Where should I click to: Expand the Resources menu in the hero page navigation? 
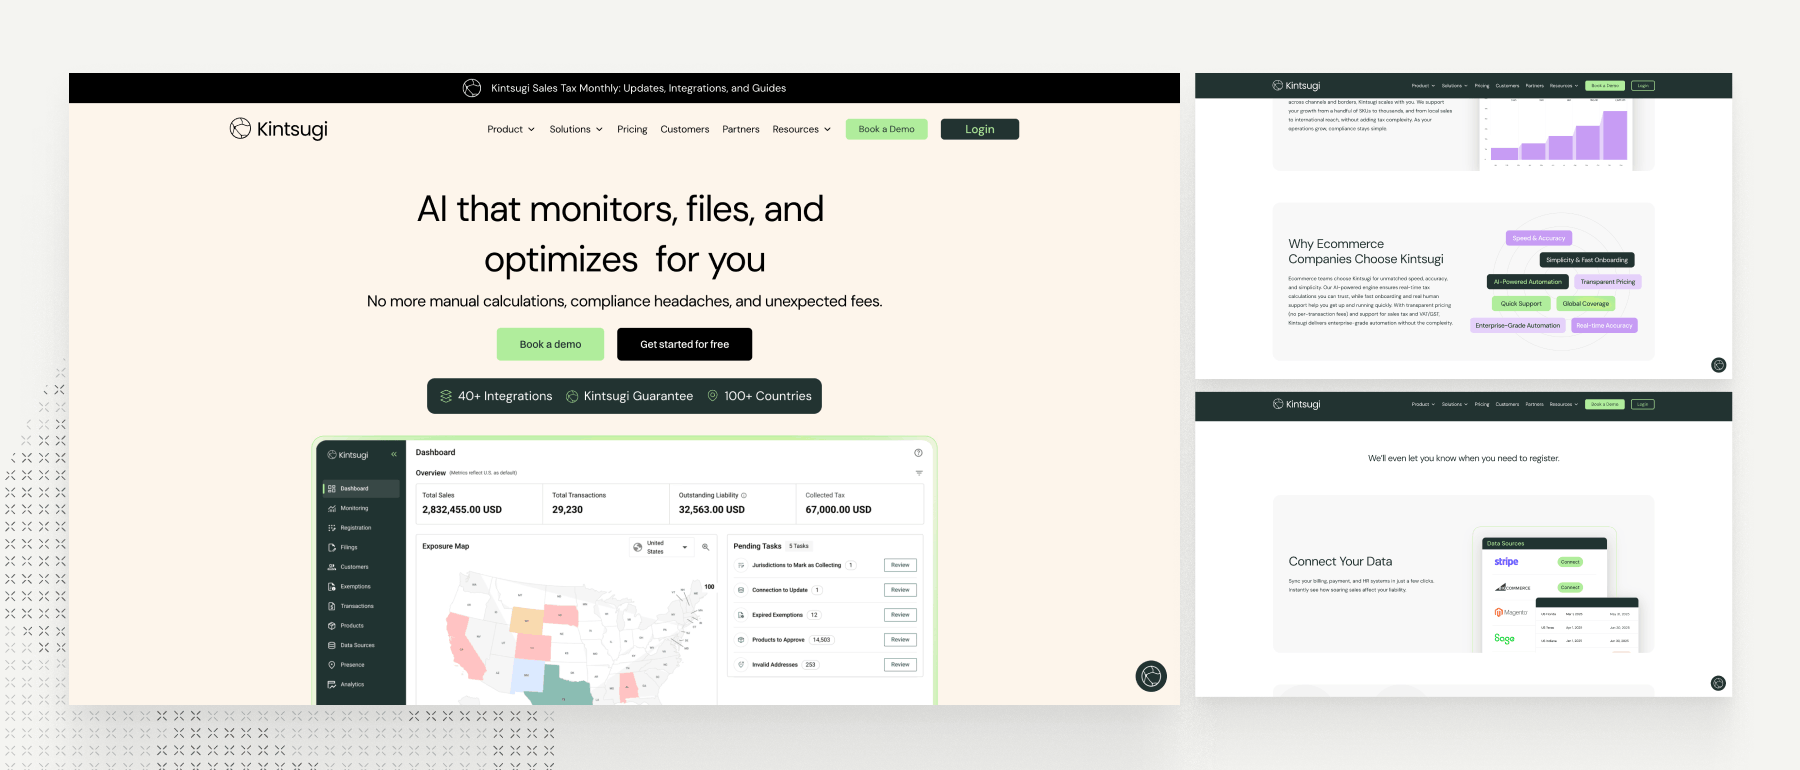click(x=802, y=129)
